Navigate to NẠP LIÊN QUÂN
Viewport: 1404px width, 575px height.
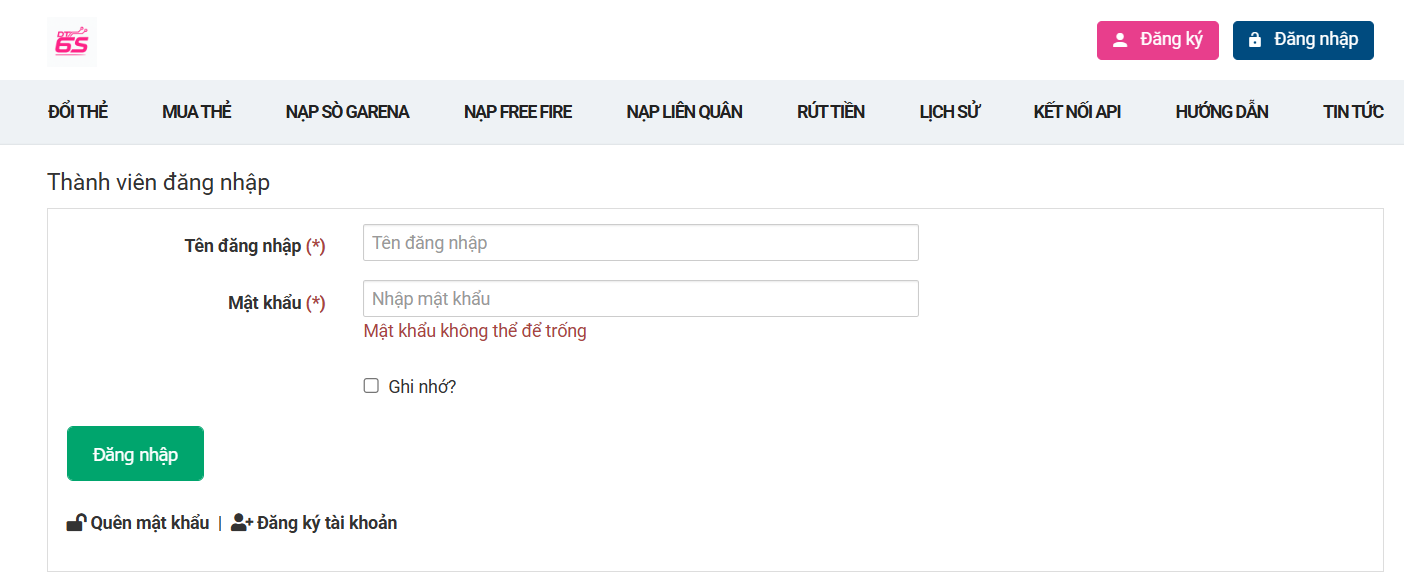pyautogui.click(x=684, y=112)
